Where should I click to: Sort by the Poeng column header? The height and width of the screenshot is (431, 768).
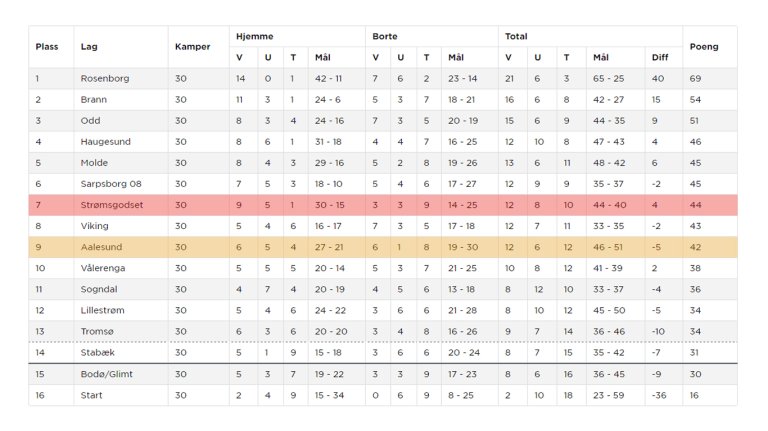click(x=703, y=47)
